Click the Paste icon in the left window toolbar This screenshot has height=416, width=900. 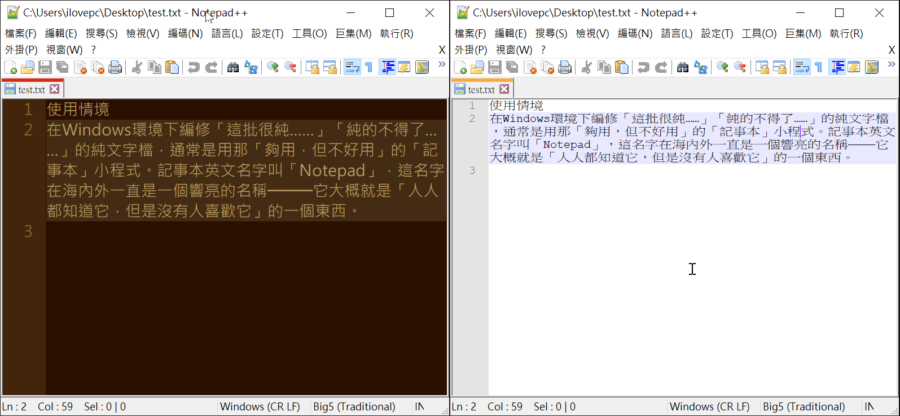pyautogui.click(x=172, y=68)
